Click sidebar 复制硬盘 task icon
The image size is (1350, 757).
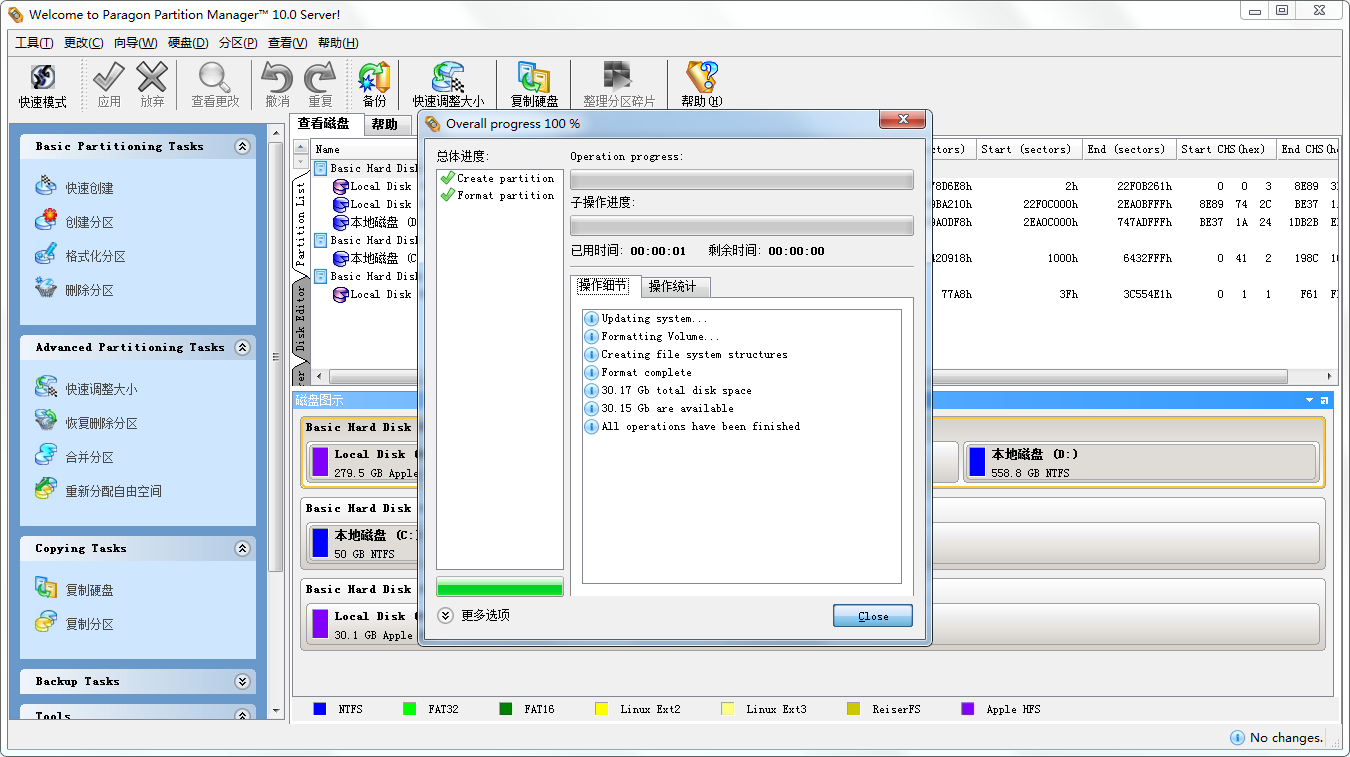[46, 589]
